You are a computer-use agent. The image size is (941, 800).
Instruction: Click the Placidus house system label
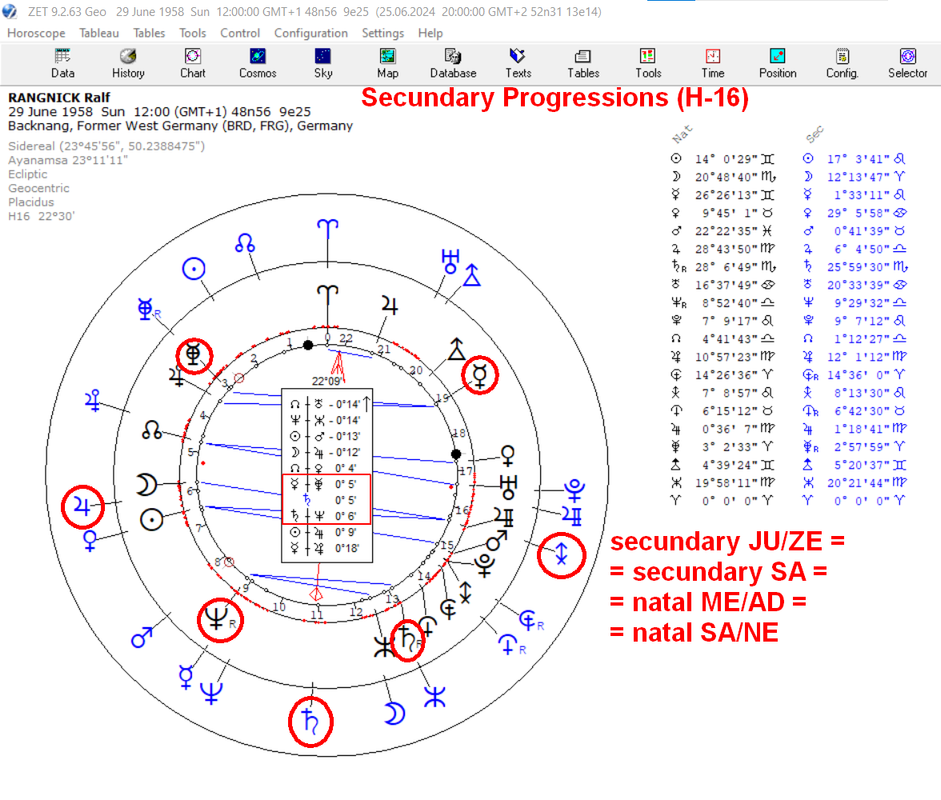point(31,202)
